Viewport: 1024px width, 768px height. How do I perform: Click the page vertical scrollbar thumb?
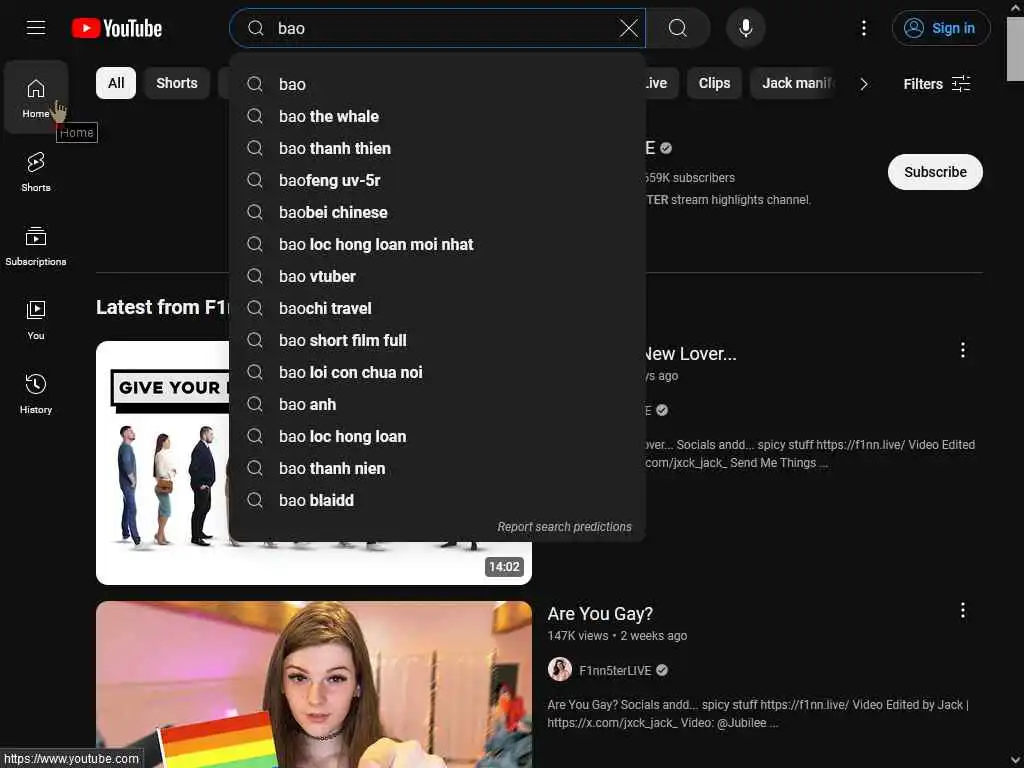point(1015,49)
